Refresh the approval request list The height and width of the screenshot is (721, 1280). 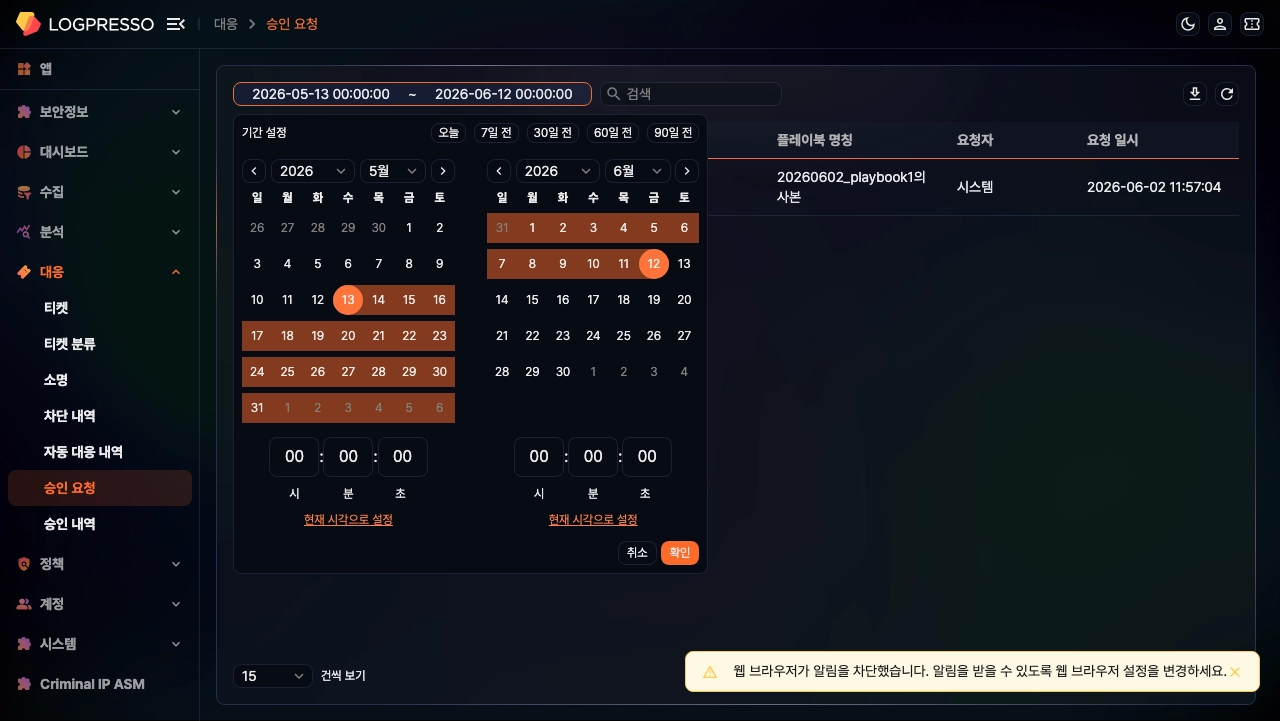[x=1227, y=94]
